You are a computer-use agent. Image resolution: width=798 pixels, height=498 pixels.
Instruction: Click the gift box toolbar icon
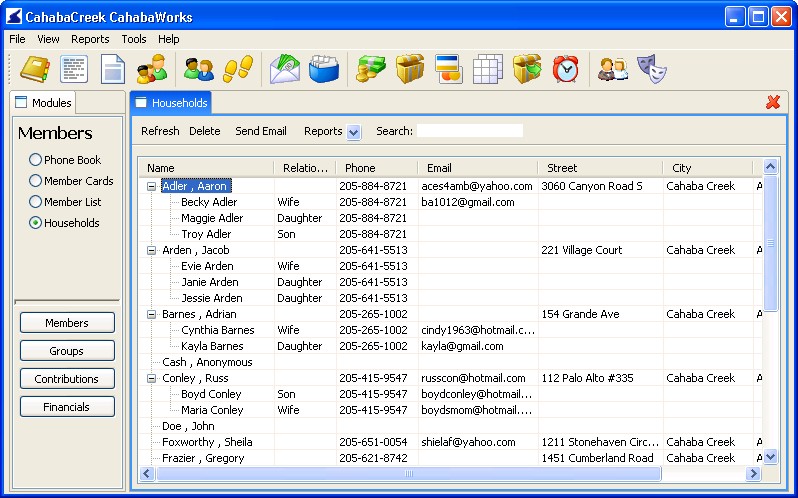pyautogui.click(x=409, y=69)
